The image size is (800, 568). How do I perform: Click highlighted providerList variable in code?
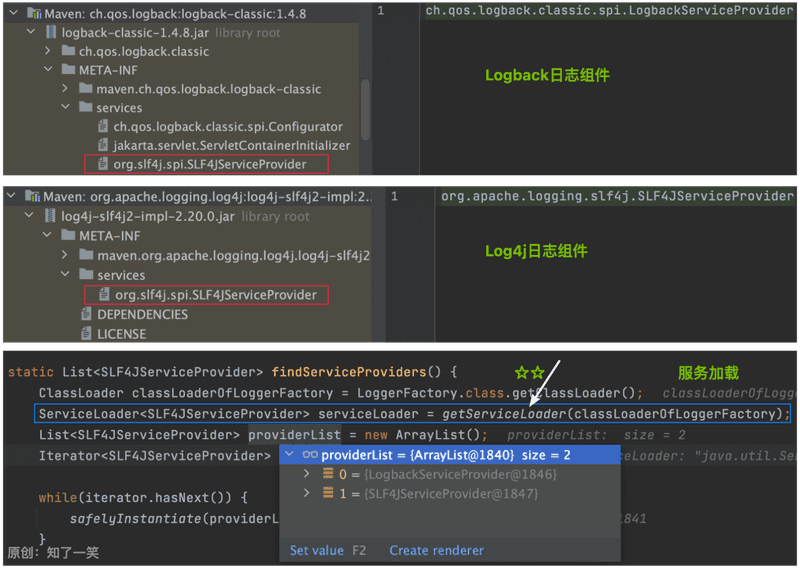[x=294, y=435]
